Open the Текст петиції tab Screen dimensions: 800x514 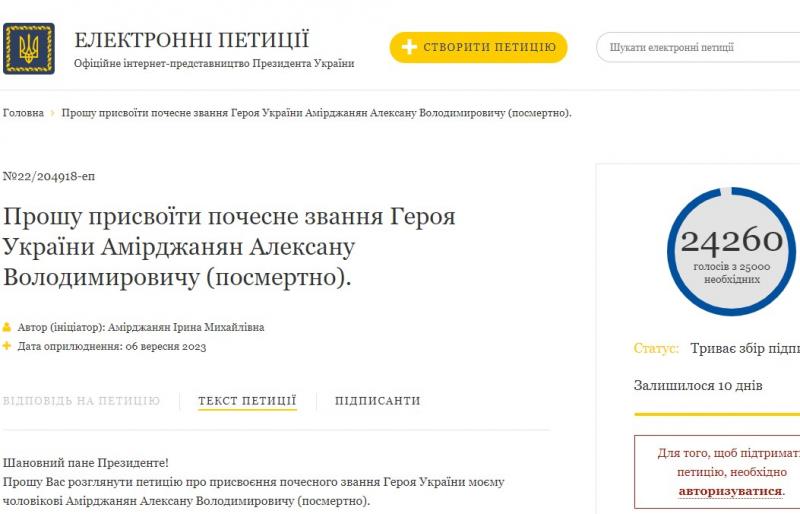[247, 401]
